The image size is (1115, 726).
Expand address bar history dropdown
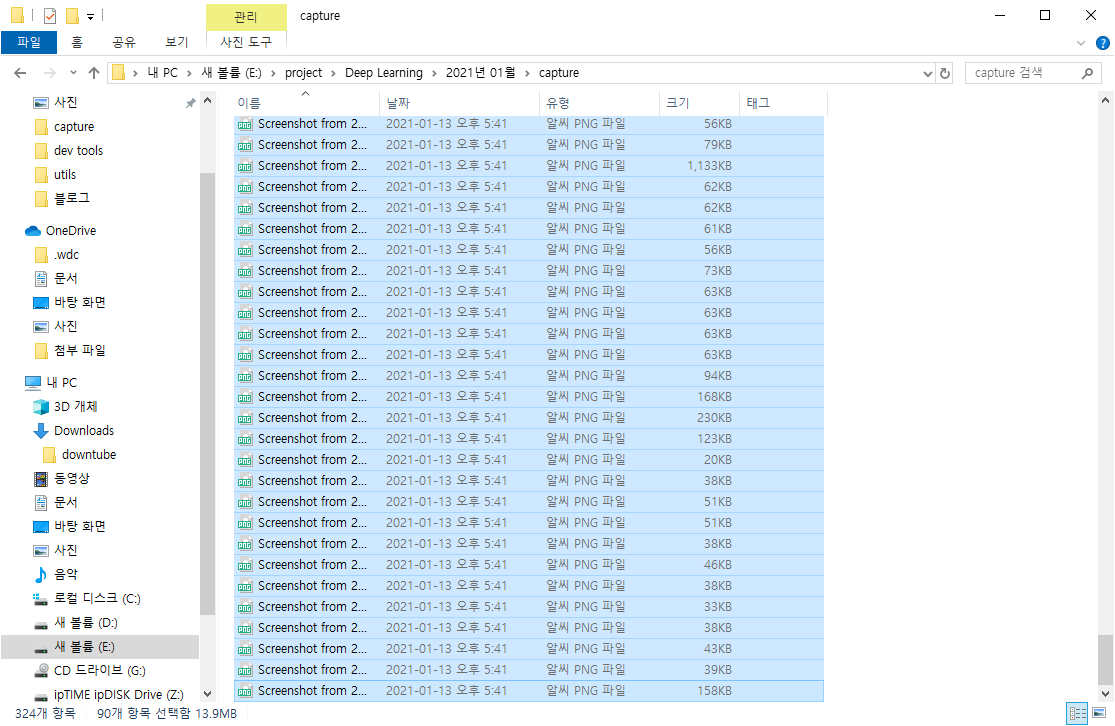(x=927, y=73)
